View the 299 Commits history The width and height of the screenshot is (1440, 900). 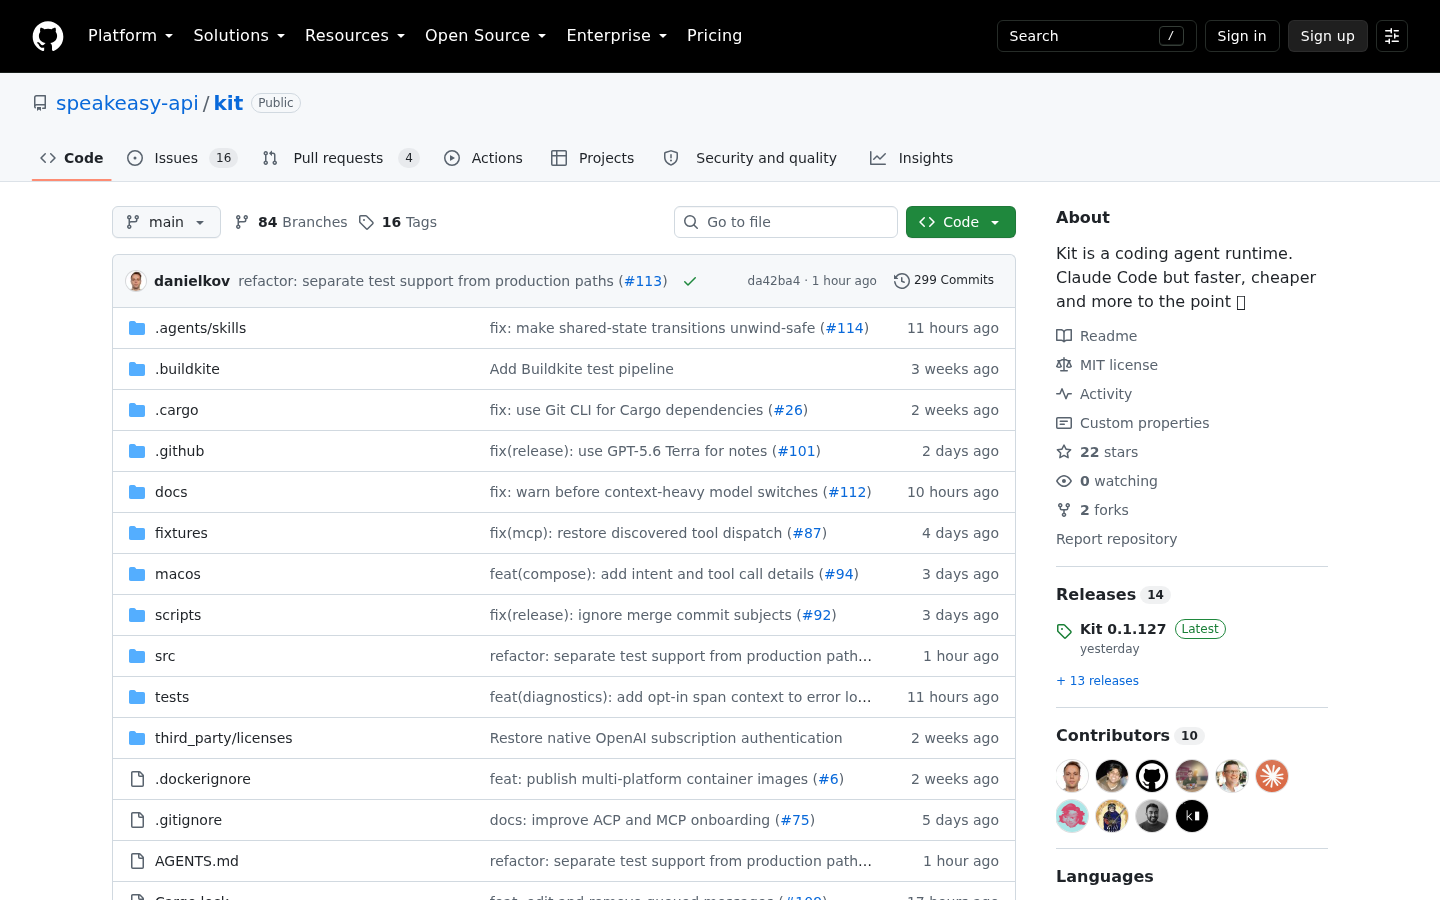(944, 281)
